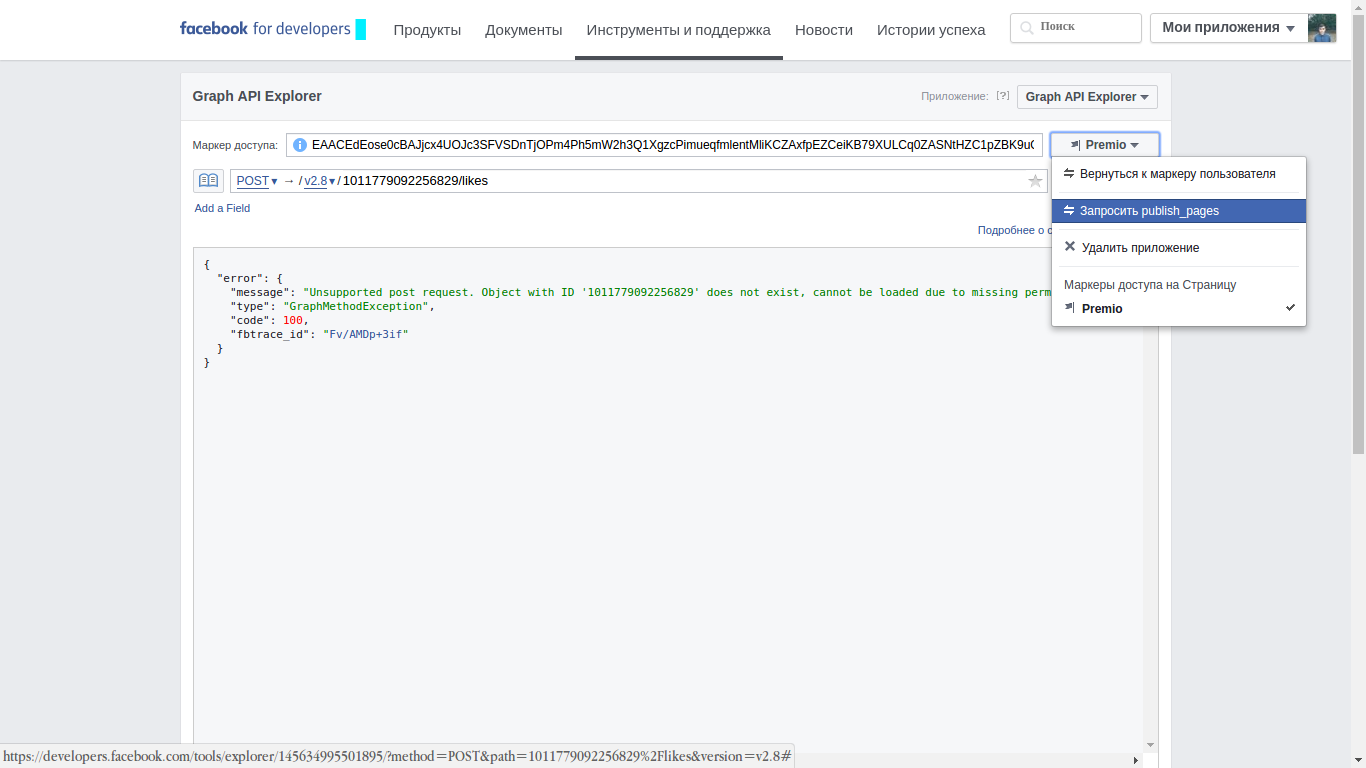Click the access token input field
This screenshot has width=1366, height=768.
point(664,145)
